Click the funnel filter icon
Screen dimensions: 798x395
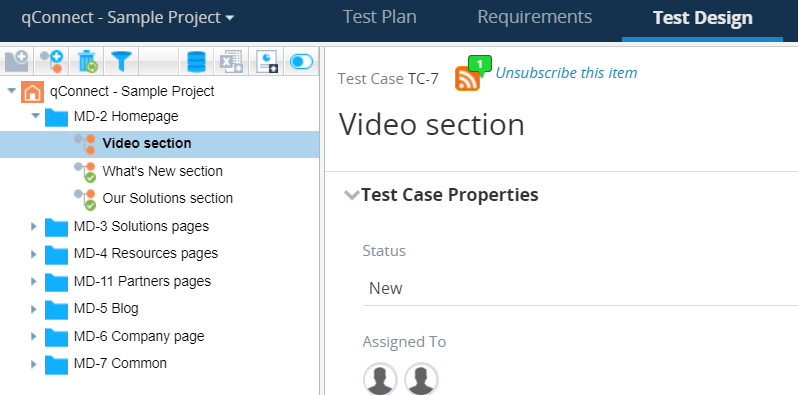tap(121, 61)
